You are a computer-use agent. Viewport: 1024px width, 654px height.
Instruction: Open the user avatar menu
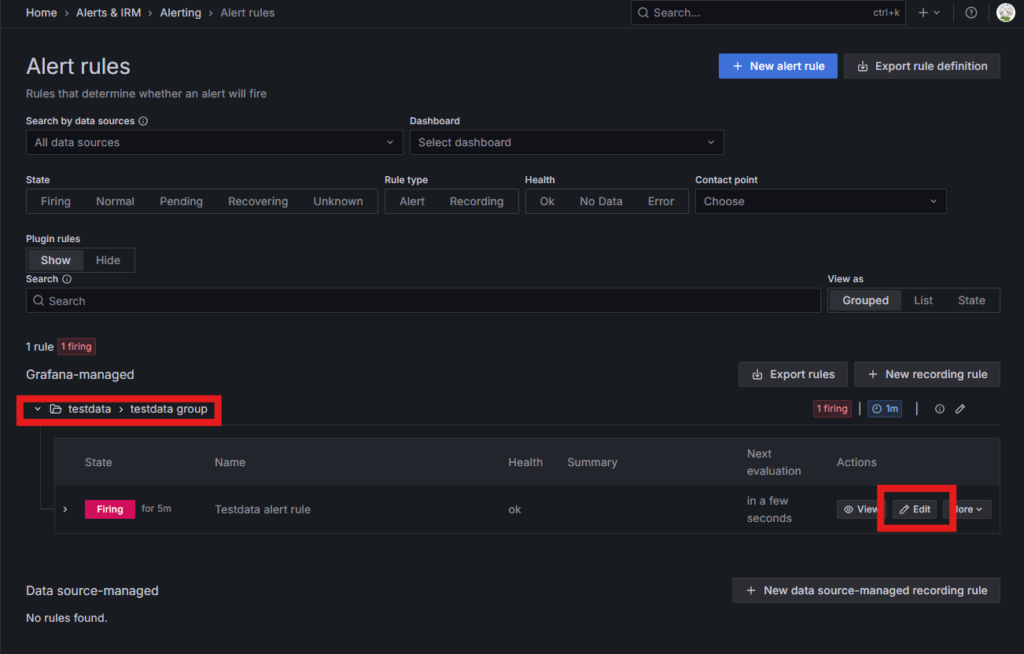pyautogui.click(x=1006, y=12)
